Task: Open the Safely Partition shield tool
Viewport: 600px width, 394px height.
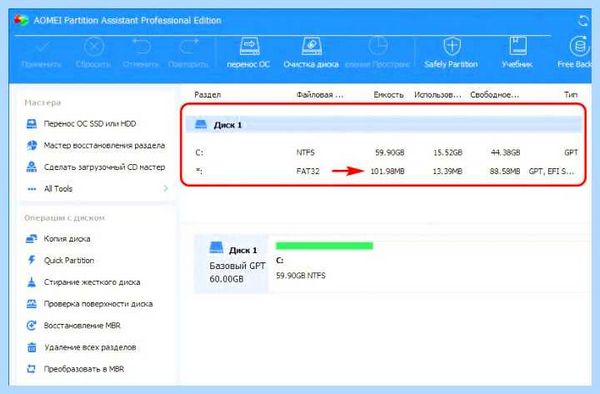Action: click(452, 46)
